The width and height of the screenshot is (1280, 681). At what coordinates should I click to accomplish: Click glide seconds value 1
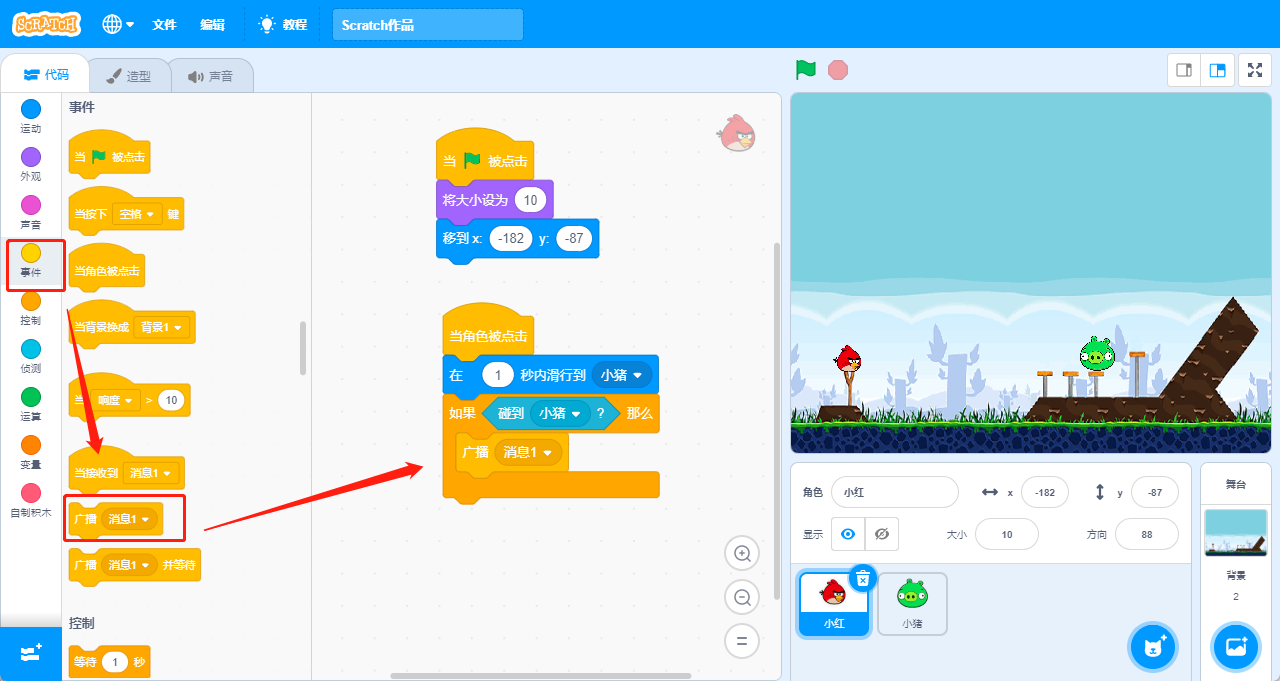coord(497,375)
